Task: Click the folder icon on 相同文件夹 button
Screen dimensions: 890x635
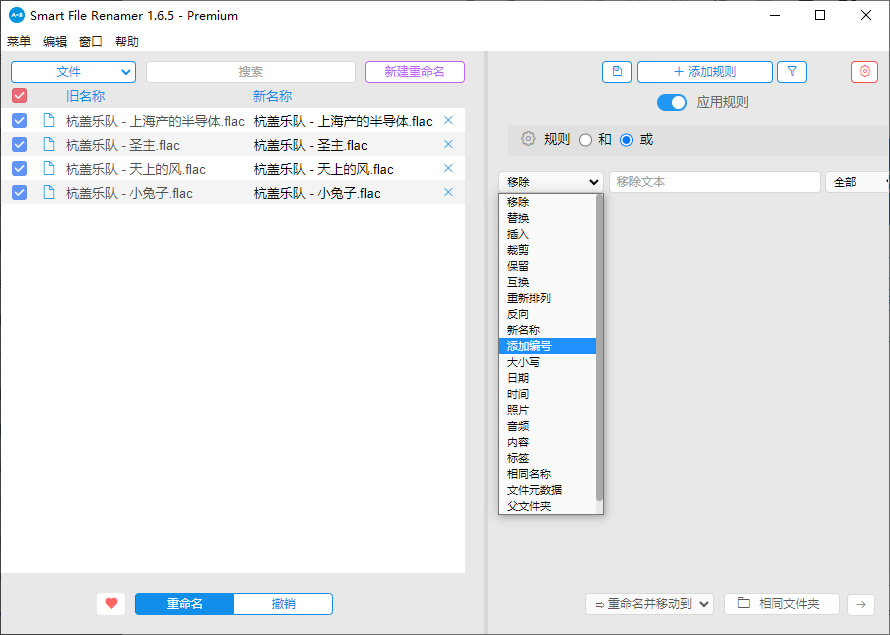Action: [x=743, y=603]
